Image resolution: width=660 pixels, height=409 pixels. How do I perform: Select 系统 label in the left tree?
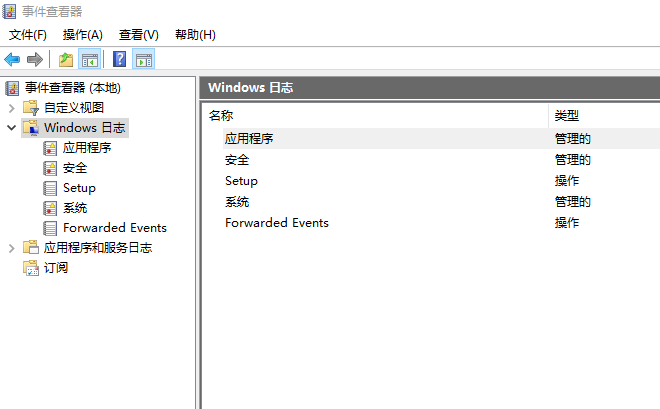(75, 208)
